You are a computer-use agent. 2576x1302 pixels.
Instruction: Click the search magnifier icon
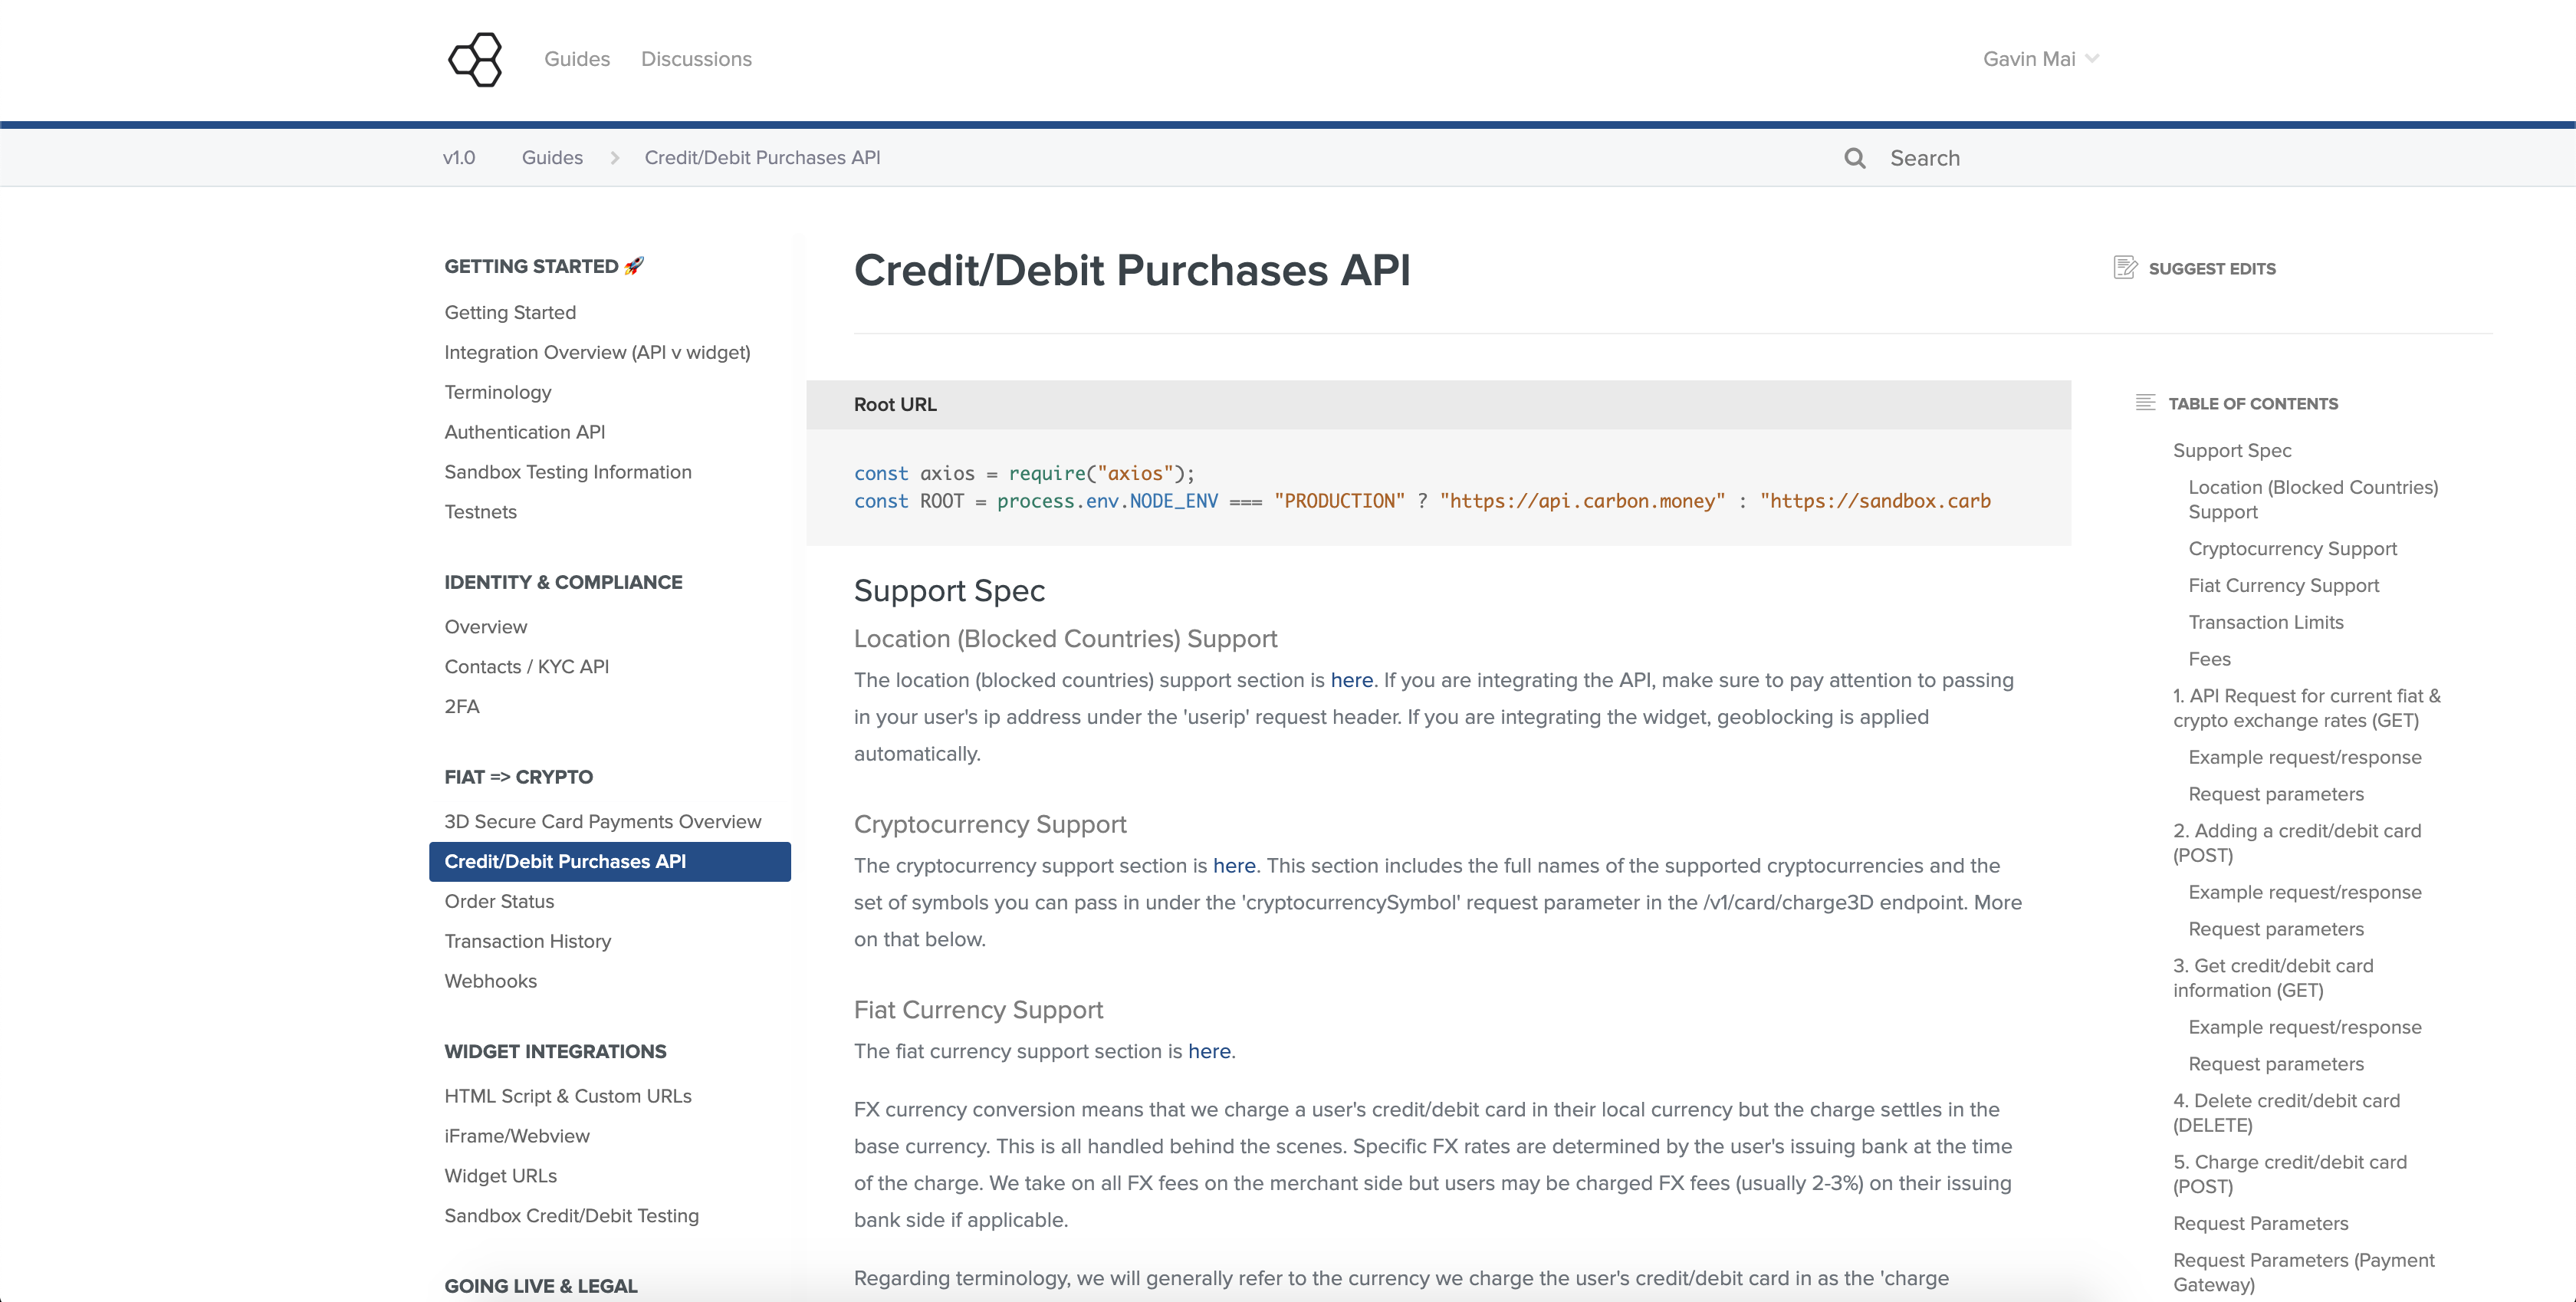(1854, 158)
